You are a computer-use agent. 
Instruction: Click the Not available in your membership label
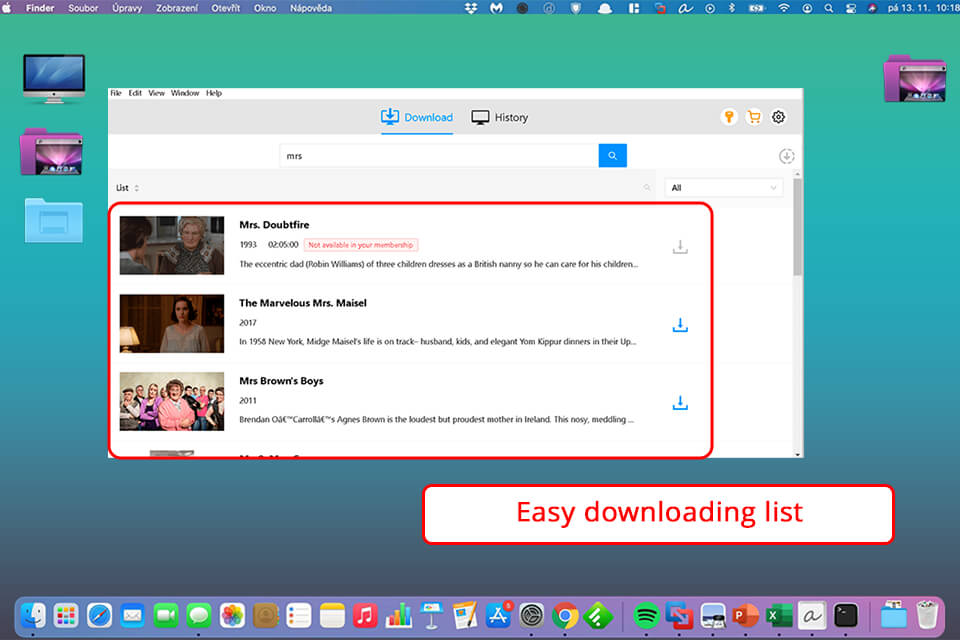(361, 245)
